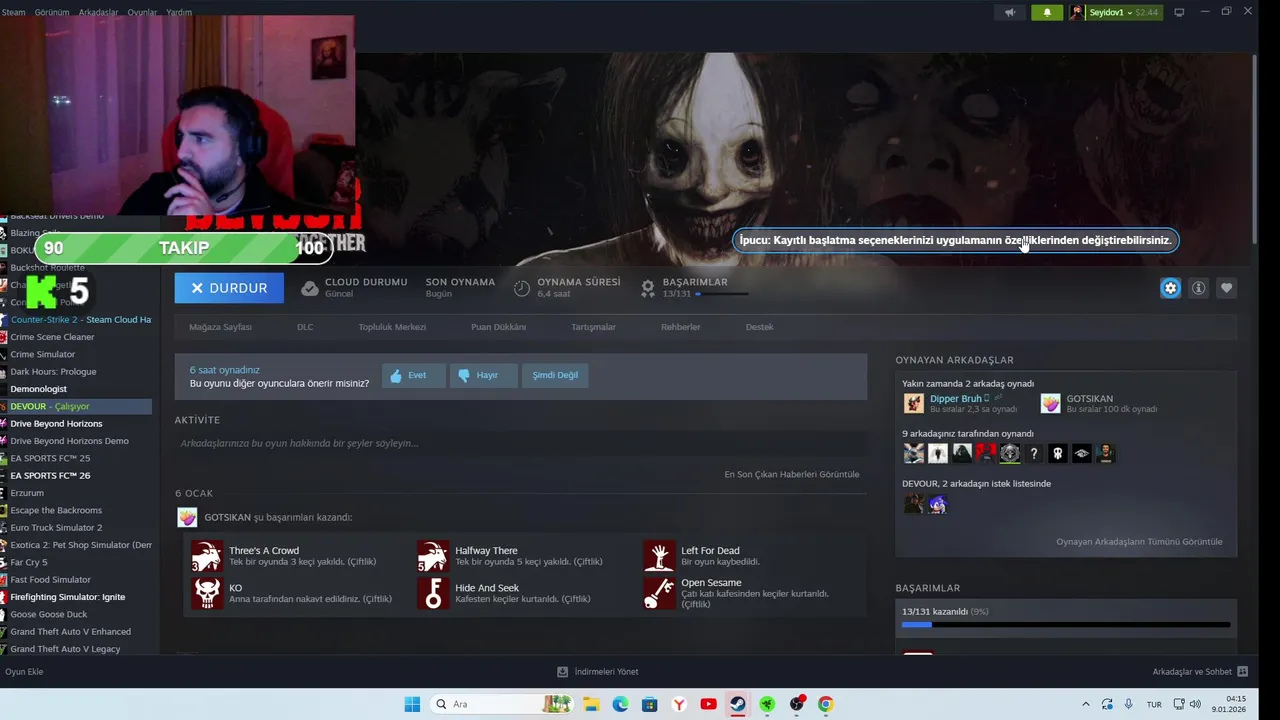Click the question mark friend avatar
Viewport: 1280px width, 720px height.
(1034, 454)
